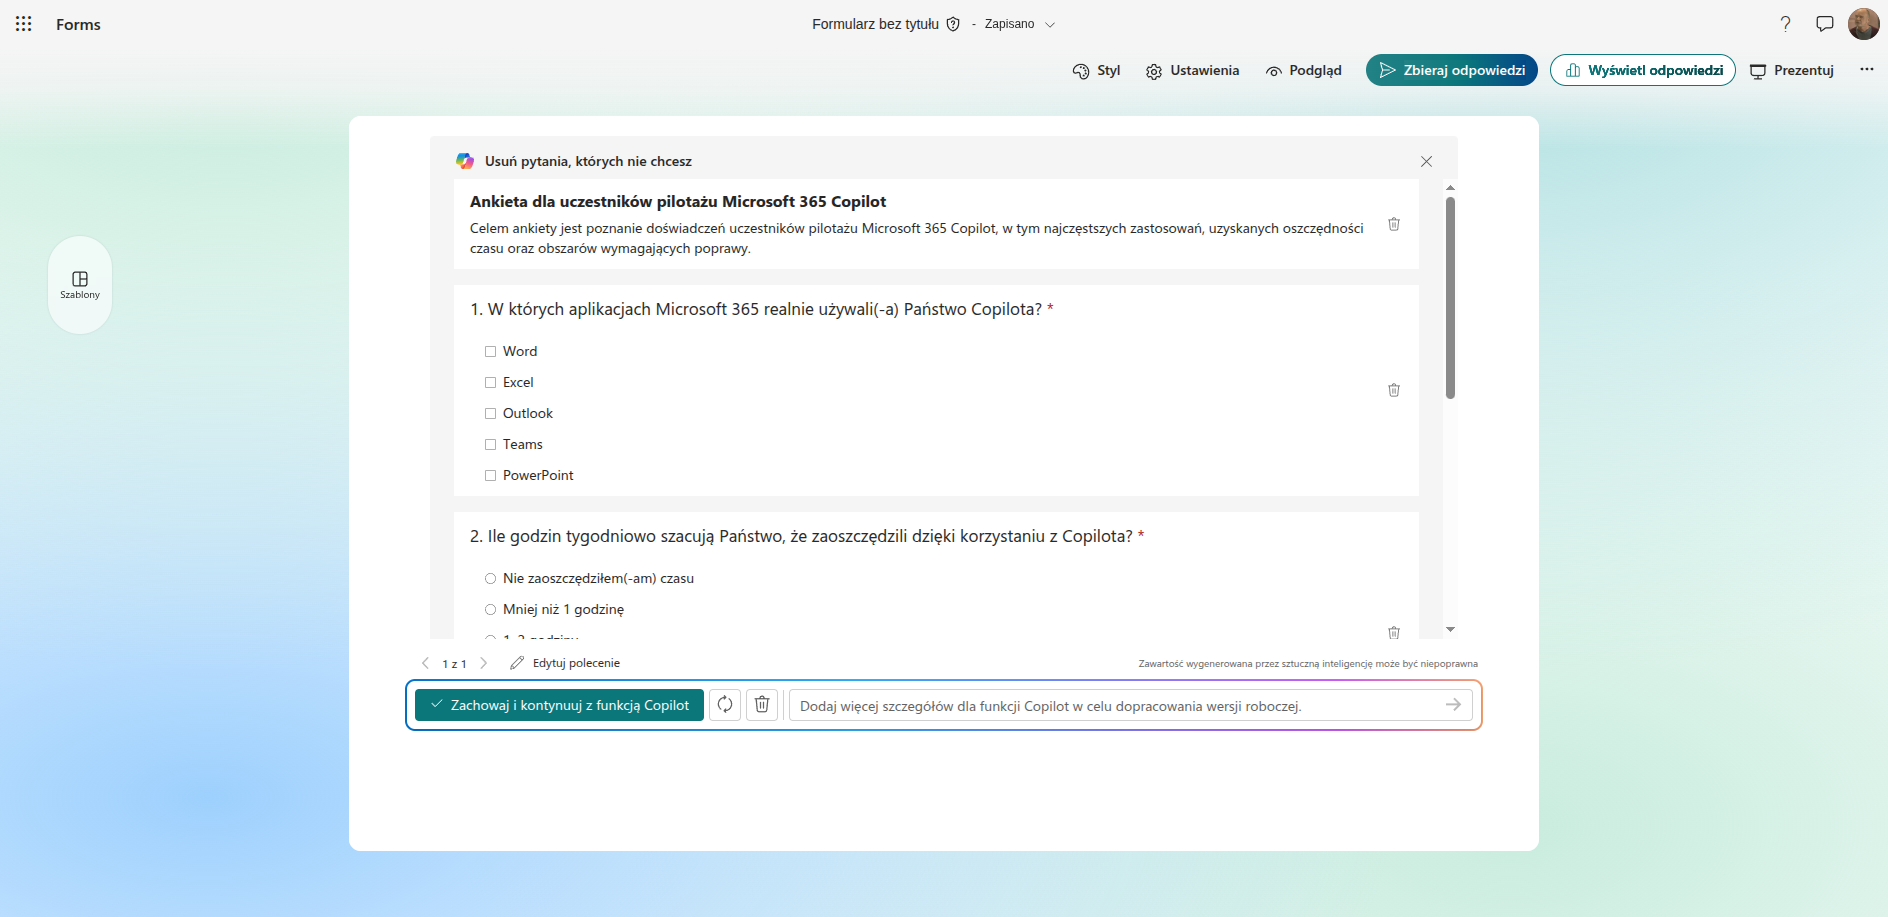This screenshot has width=1888, height=917.
Task: Click the Copilot logo icon
Action: click(x=465, y=161)
